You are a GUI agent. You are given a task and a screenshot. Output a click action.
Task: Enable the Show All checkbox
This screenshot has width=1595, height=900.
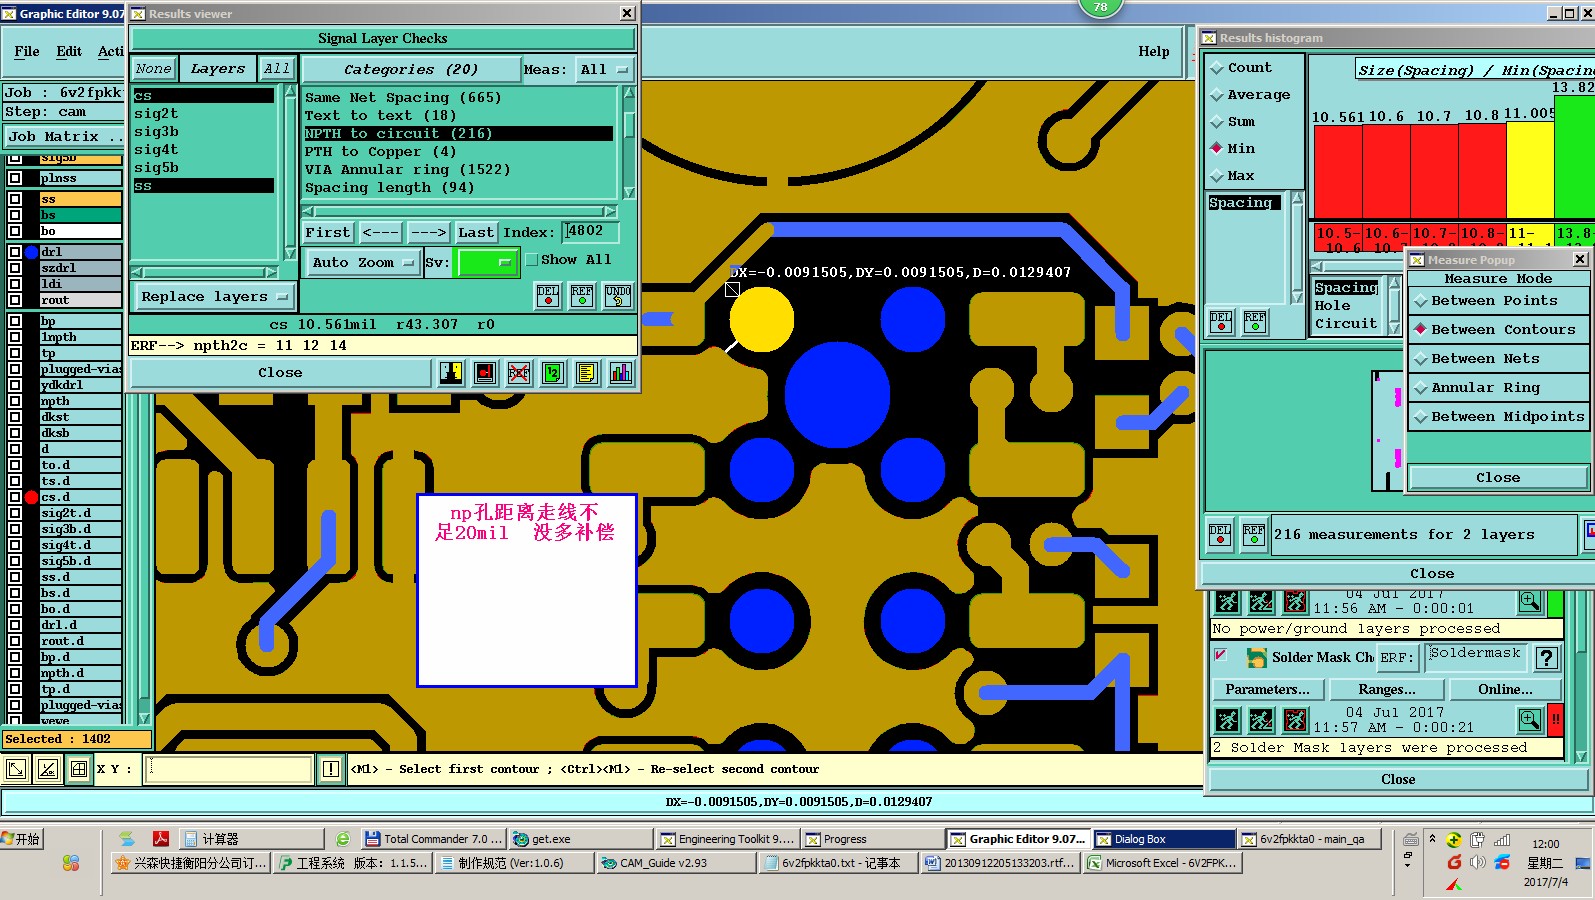(532, 260)
